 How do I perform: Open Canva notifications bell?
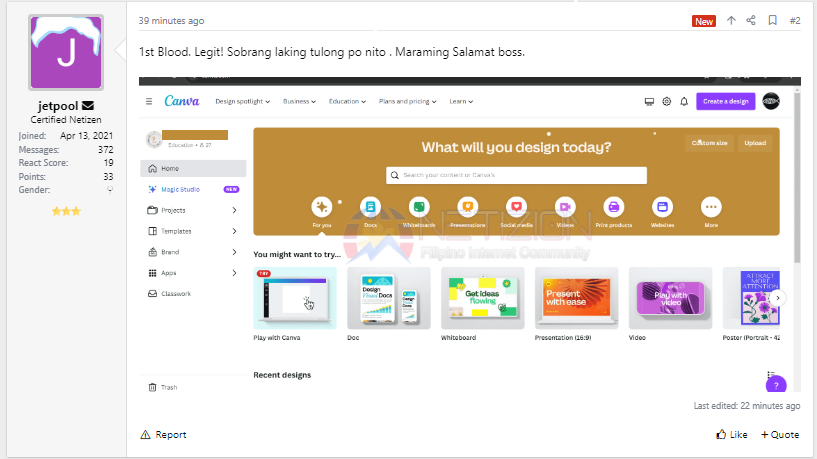[684, 102]
